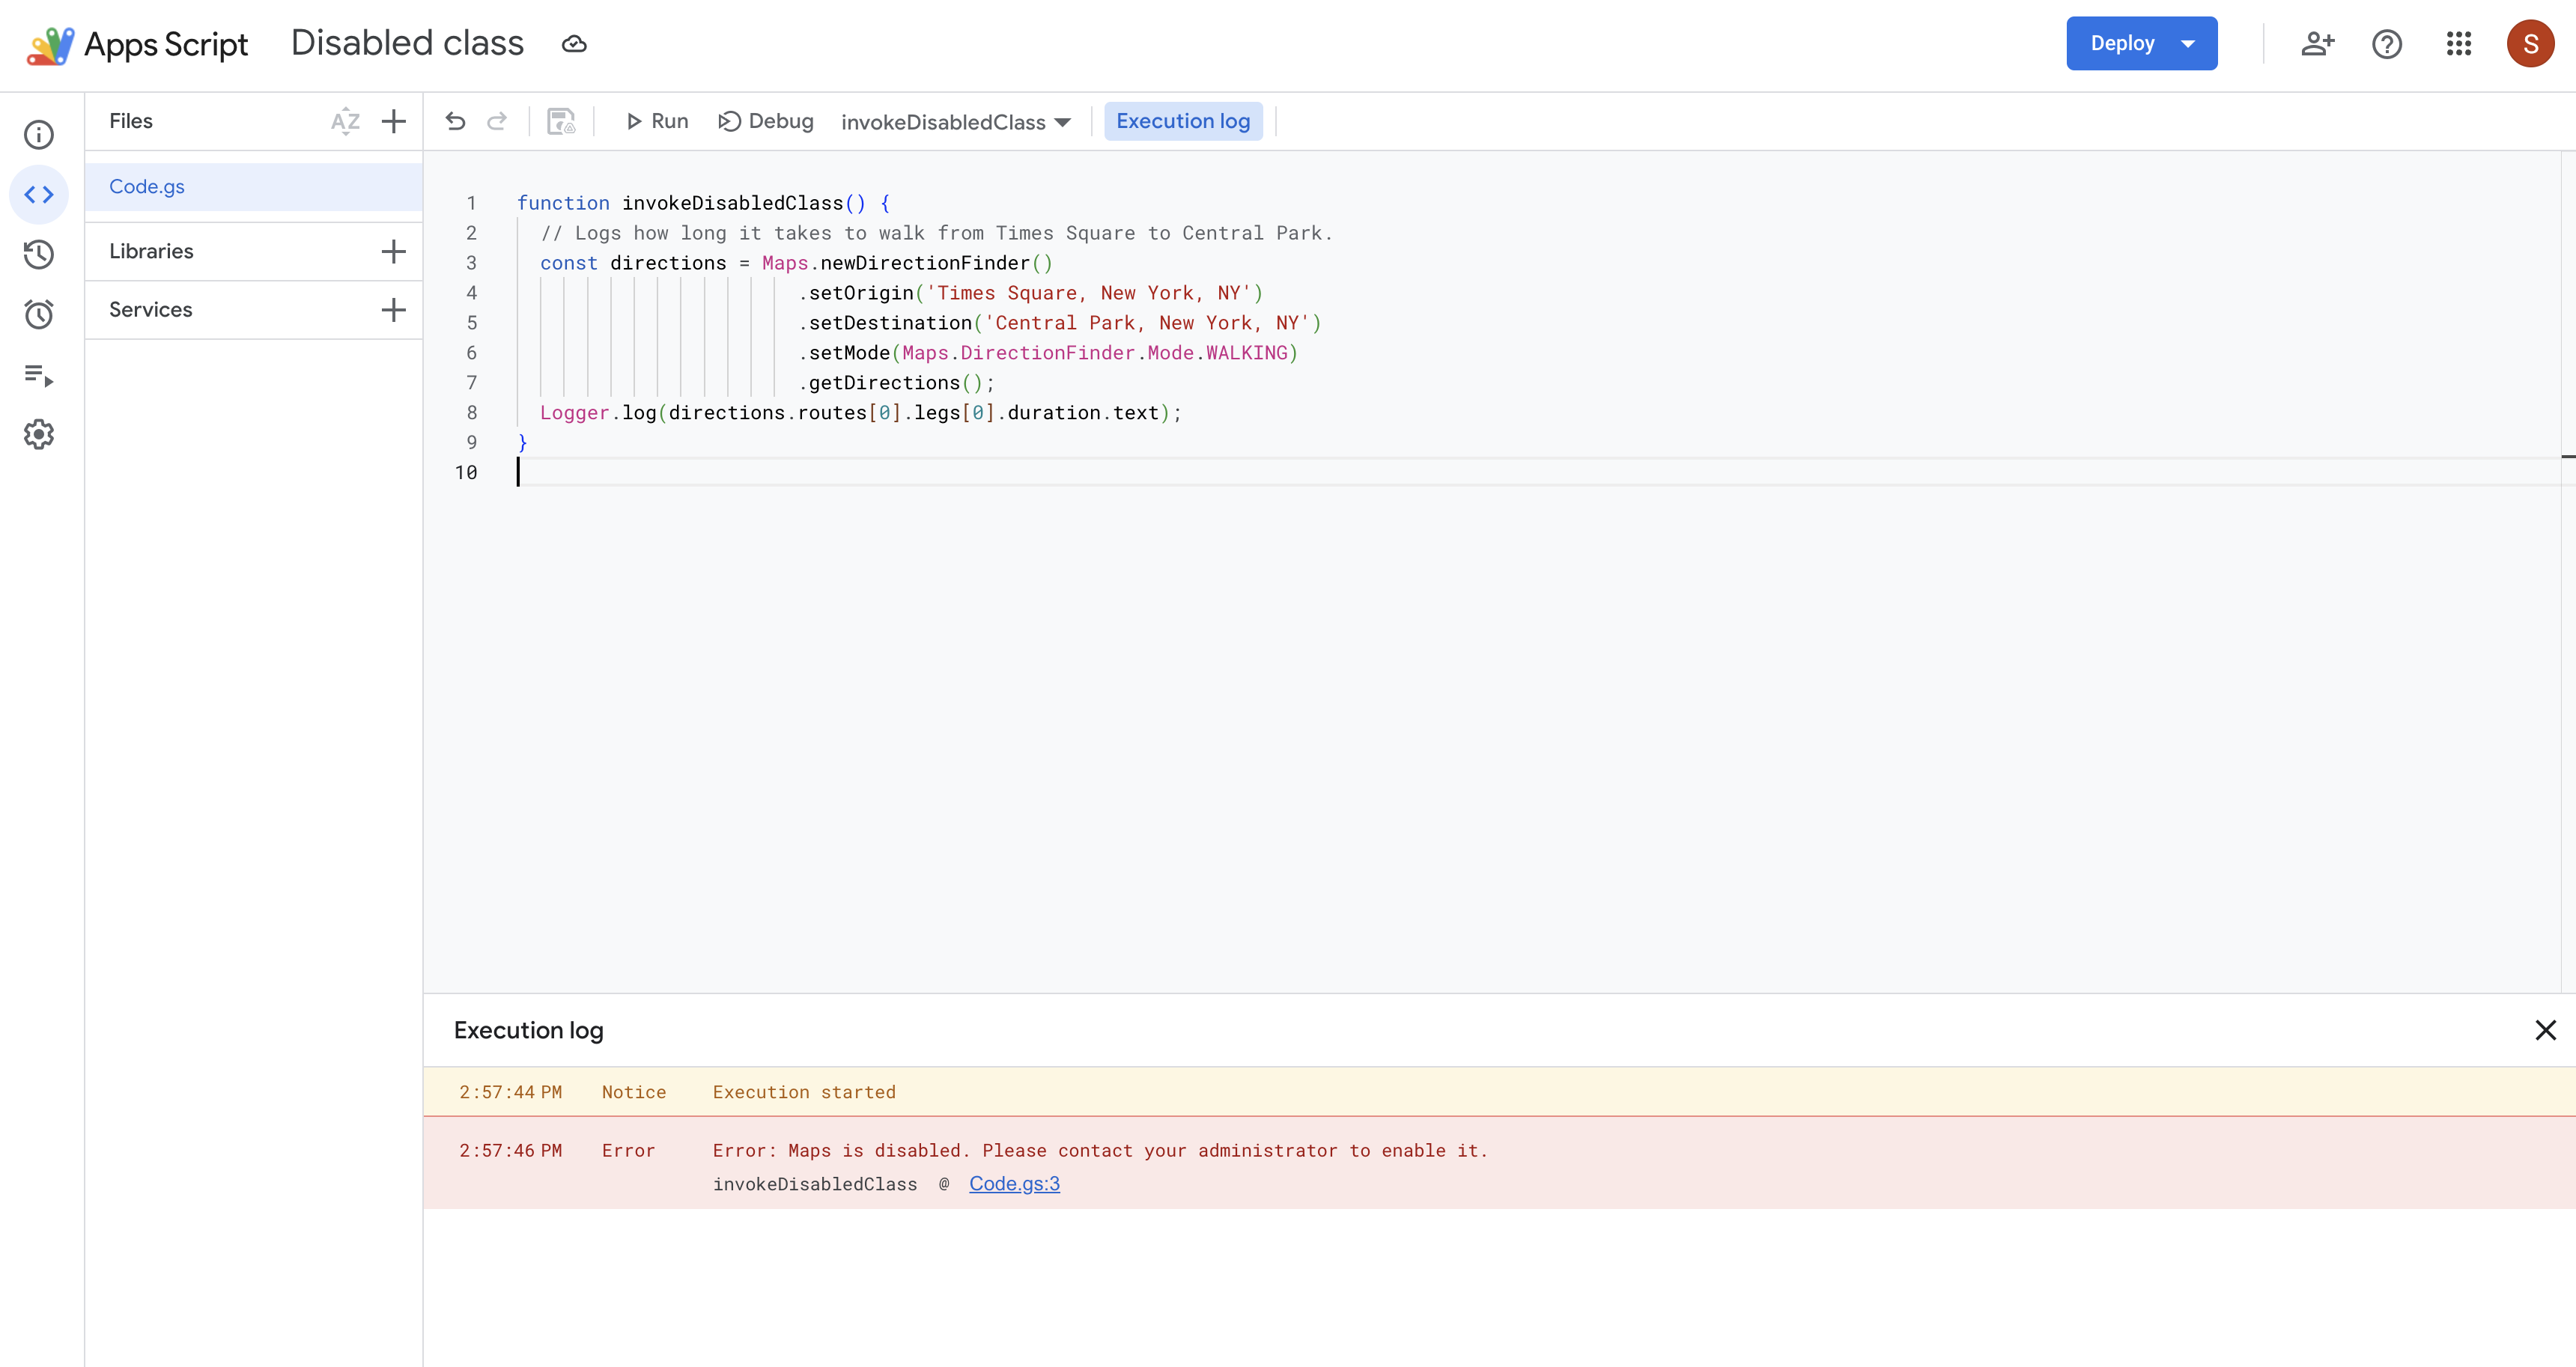Share project with add-person icon

(2317, 44)
